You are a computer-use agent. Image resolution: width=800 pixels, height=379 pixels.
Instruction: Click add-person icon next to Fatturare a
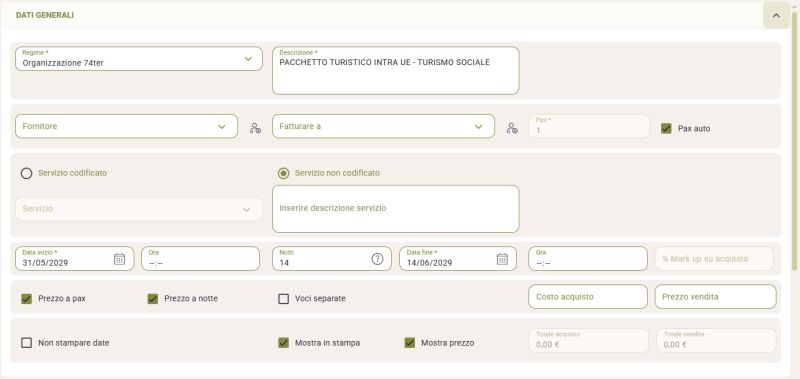tap(512, 129)
